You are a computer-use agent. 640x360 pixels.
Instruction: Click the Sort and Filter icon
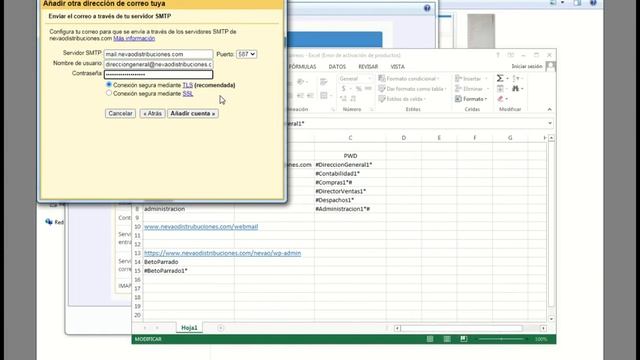pos(516,78)
